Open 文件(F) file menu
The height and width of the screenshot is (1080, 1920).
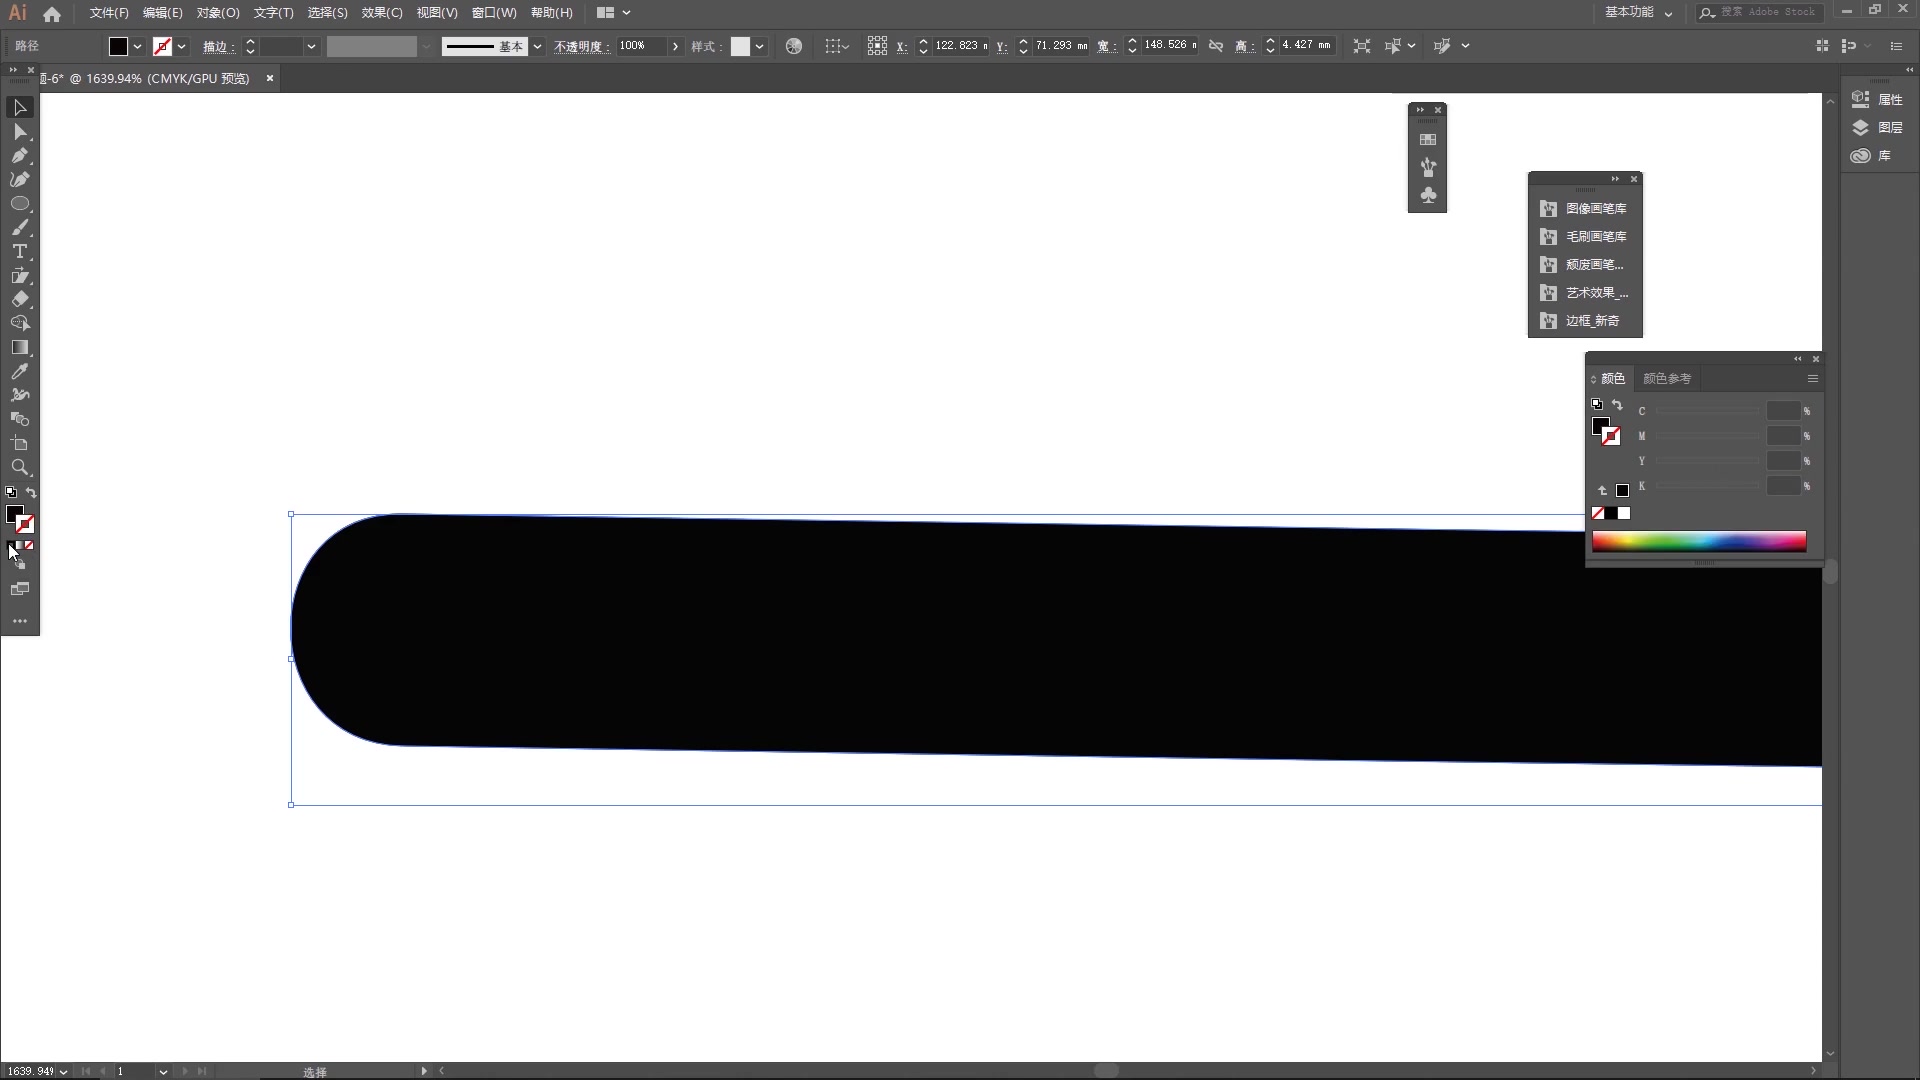pos(109,12)
